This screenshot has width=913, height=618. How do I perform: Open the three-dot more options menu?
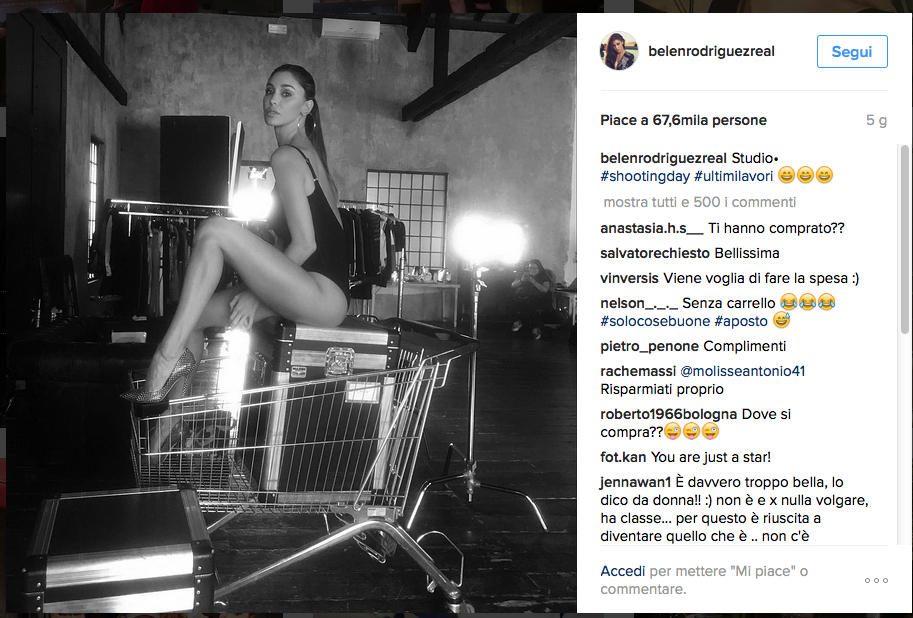876,580
